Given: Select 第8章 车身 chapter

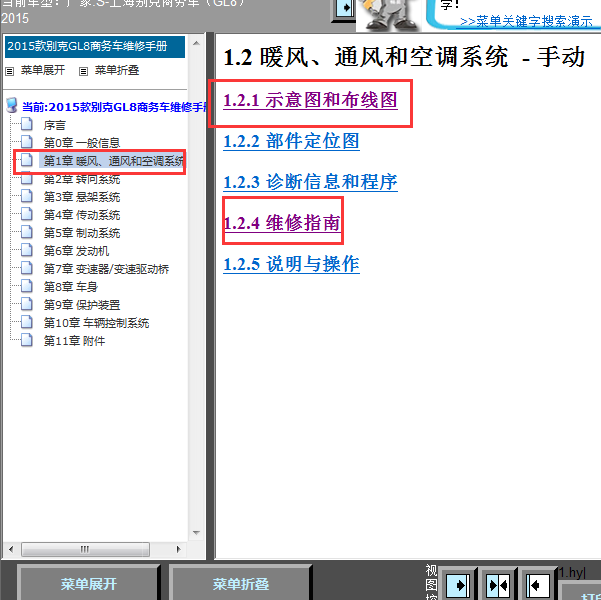Looking at the screenshot, I should 71,287.
